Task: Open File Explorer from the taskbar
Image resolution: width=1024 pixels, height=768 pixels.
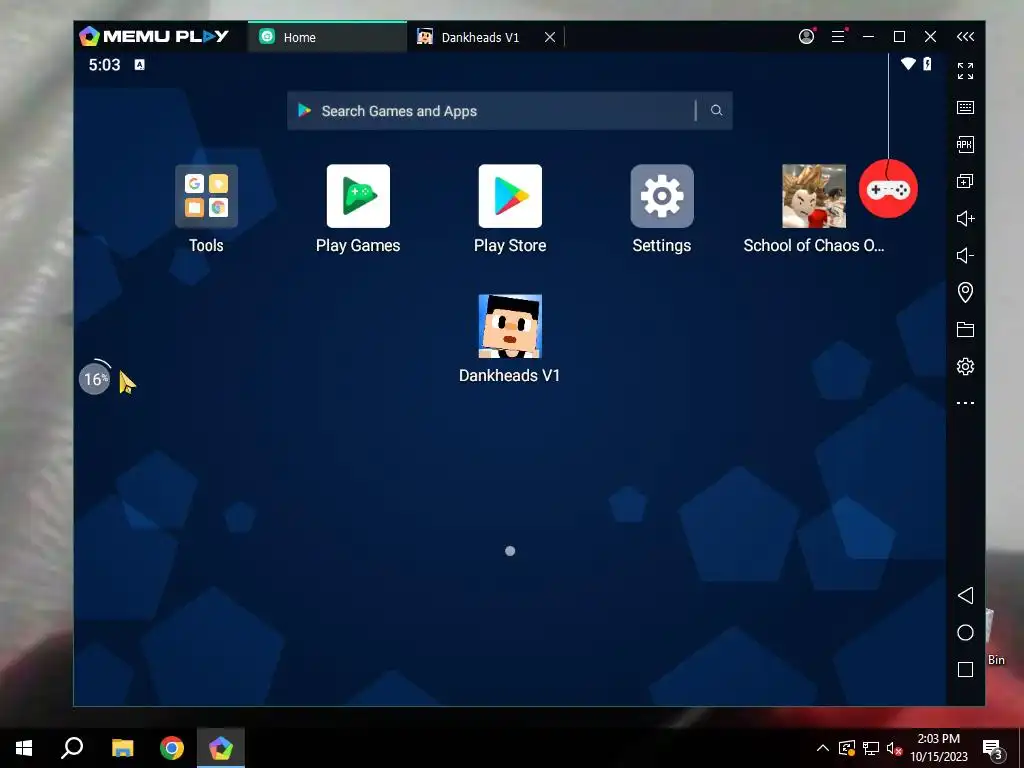Action: [x=122, y=748]
